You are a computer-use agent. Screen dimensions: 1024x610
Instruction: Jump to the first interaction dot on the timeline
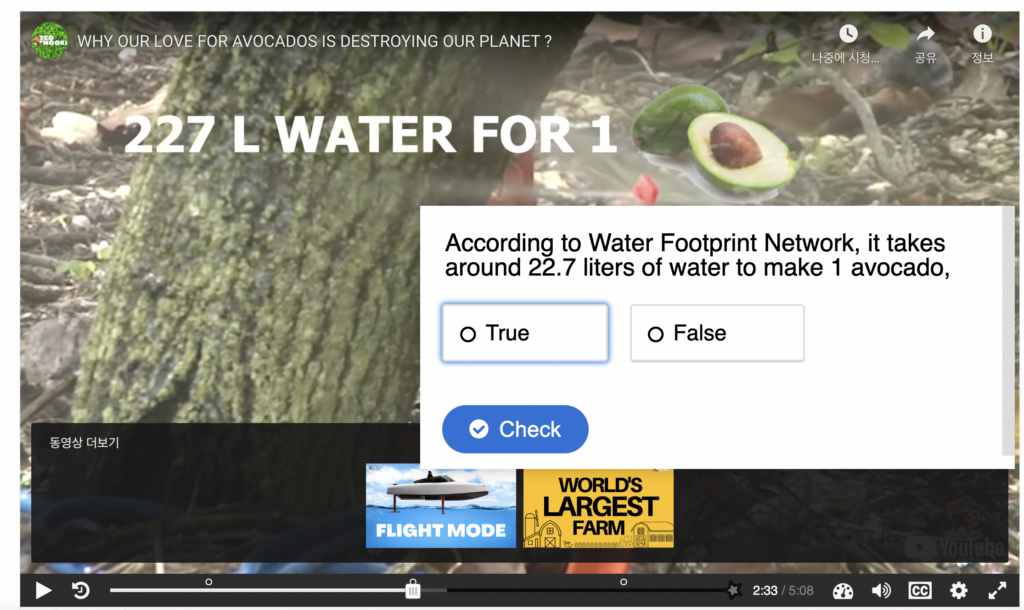coord(208,582)
